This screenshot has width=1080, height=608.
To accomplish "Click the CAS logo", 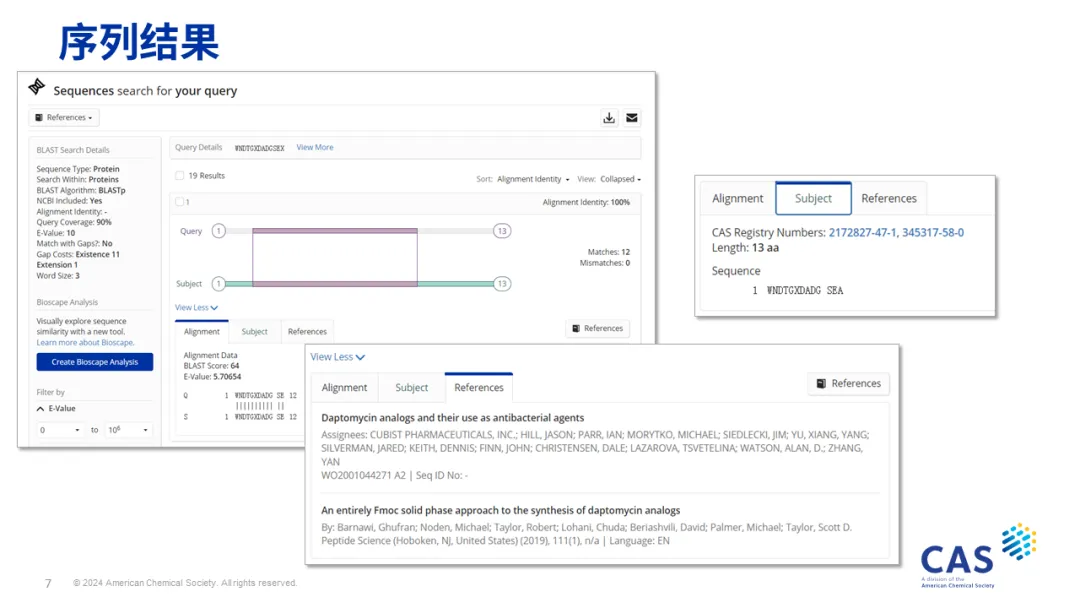I will pyautogui.click(x=978, y=556).
